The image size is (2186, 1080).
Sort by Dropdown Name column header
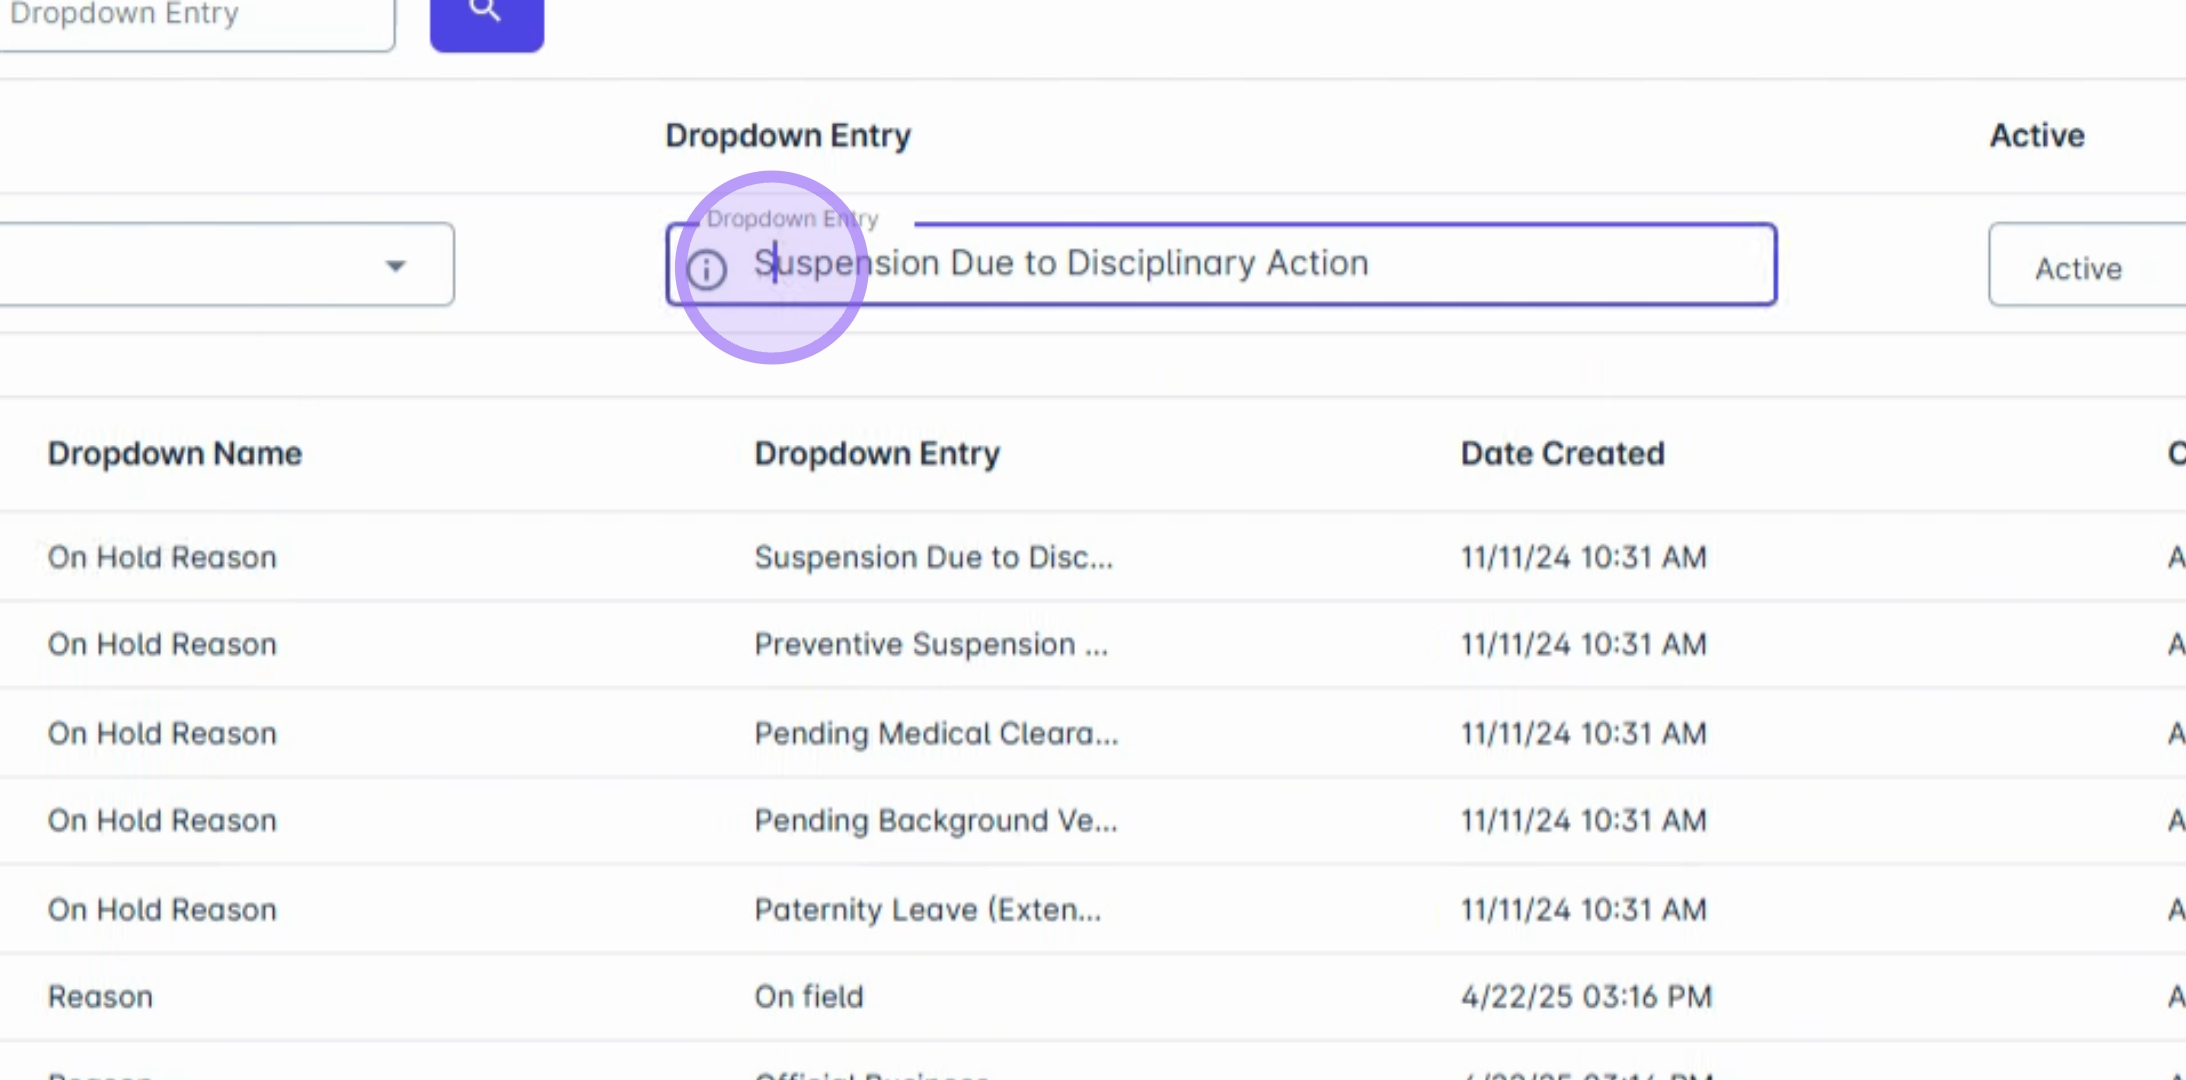click(x=174, y=454)
